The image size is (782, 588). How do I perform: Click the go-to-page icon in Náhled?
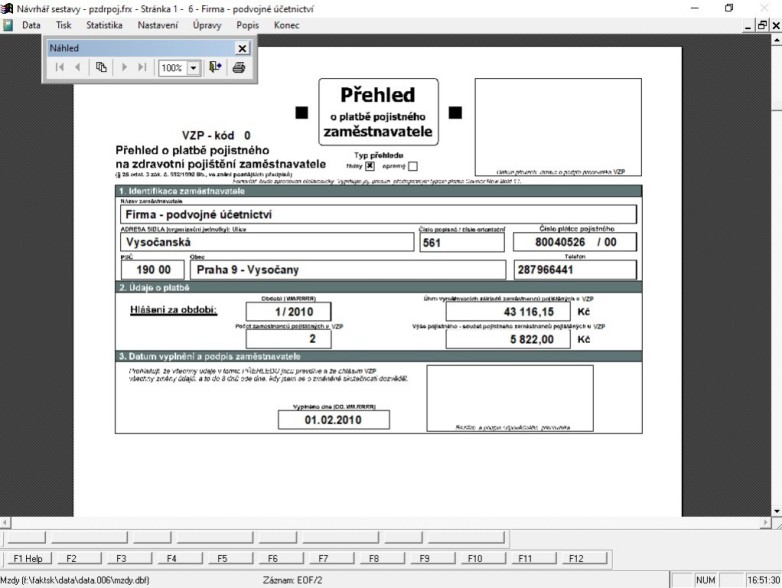coord(101,67)
